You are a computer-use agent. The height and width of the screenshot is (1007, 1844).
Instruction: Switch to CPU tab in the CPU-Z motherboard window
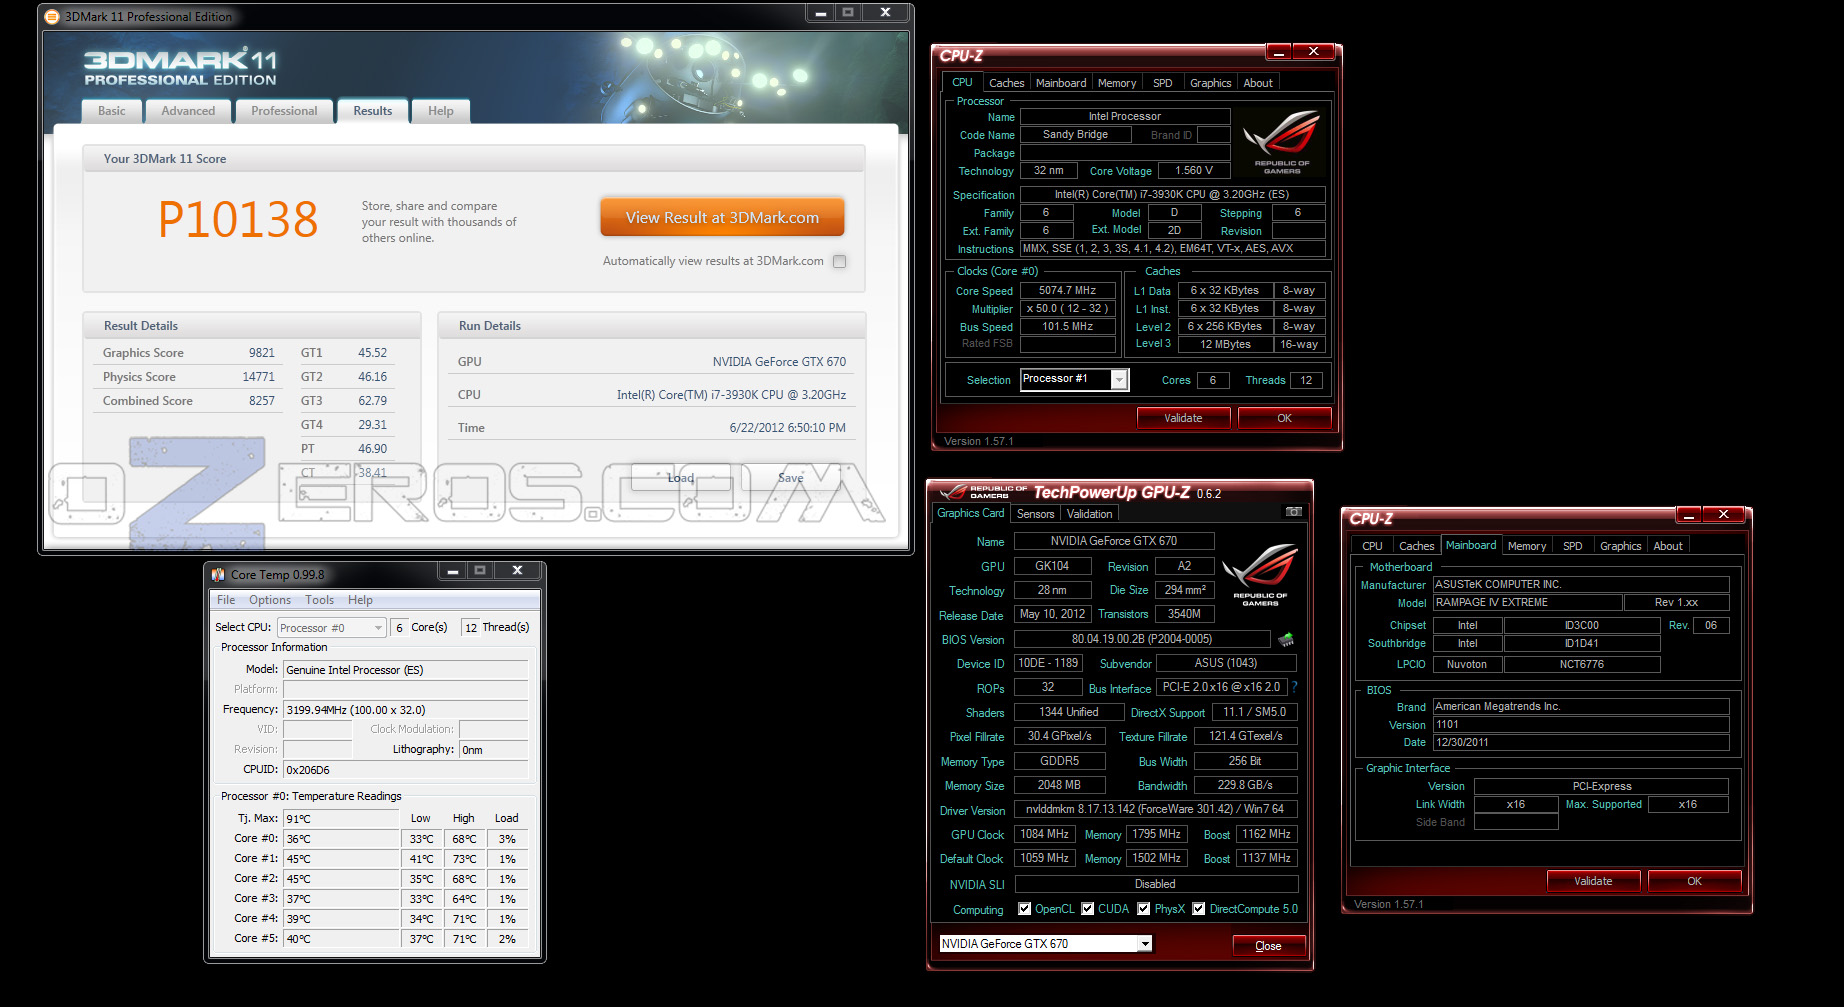click(1372, 546)
